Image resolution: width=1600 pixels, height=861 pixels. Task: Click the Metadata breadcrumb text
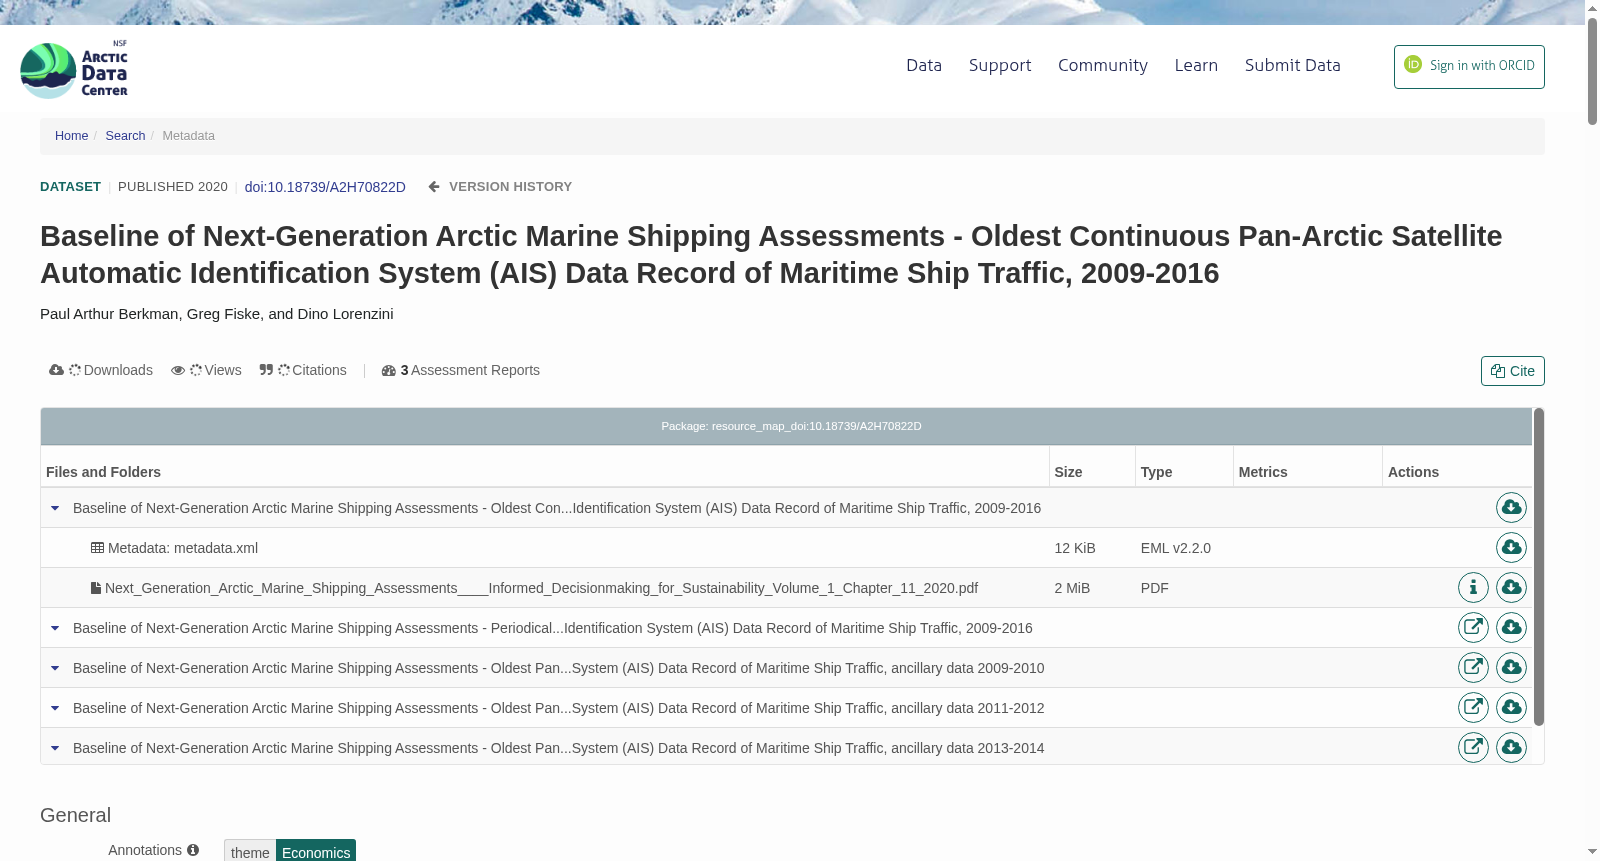coord(189,136)
